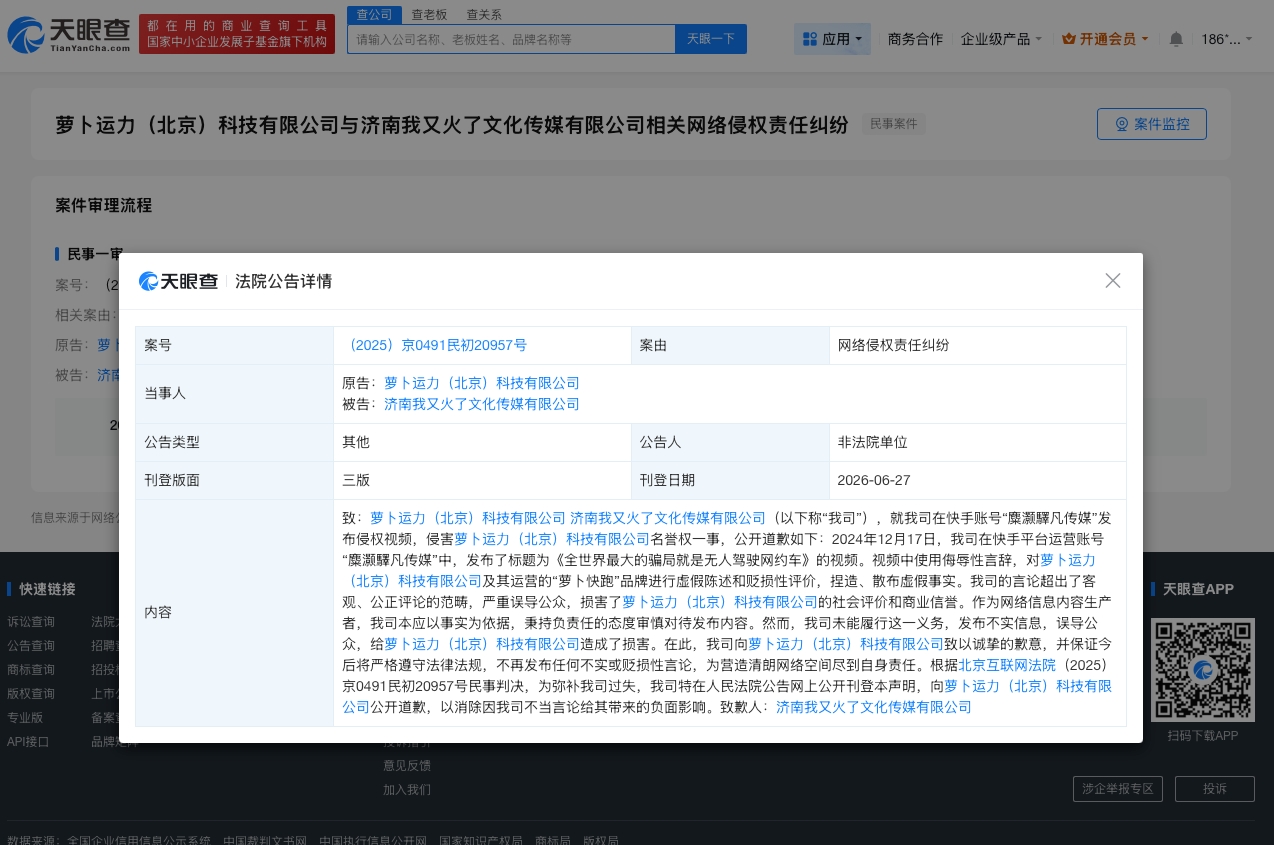Click the 涉企举报专区 button
Screen dimensions: 1274x845
pos(1118,789)
